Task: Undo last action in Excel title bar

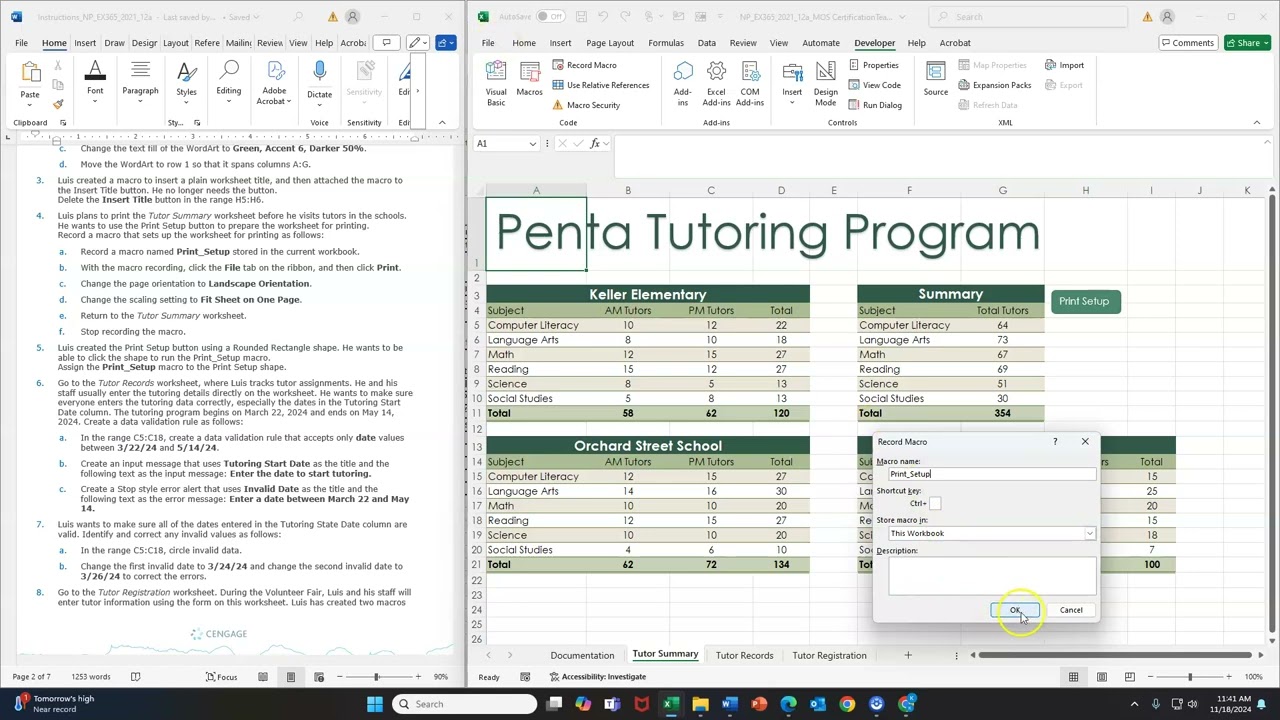Action: coord(605,17)
